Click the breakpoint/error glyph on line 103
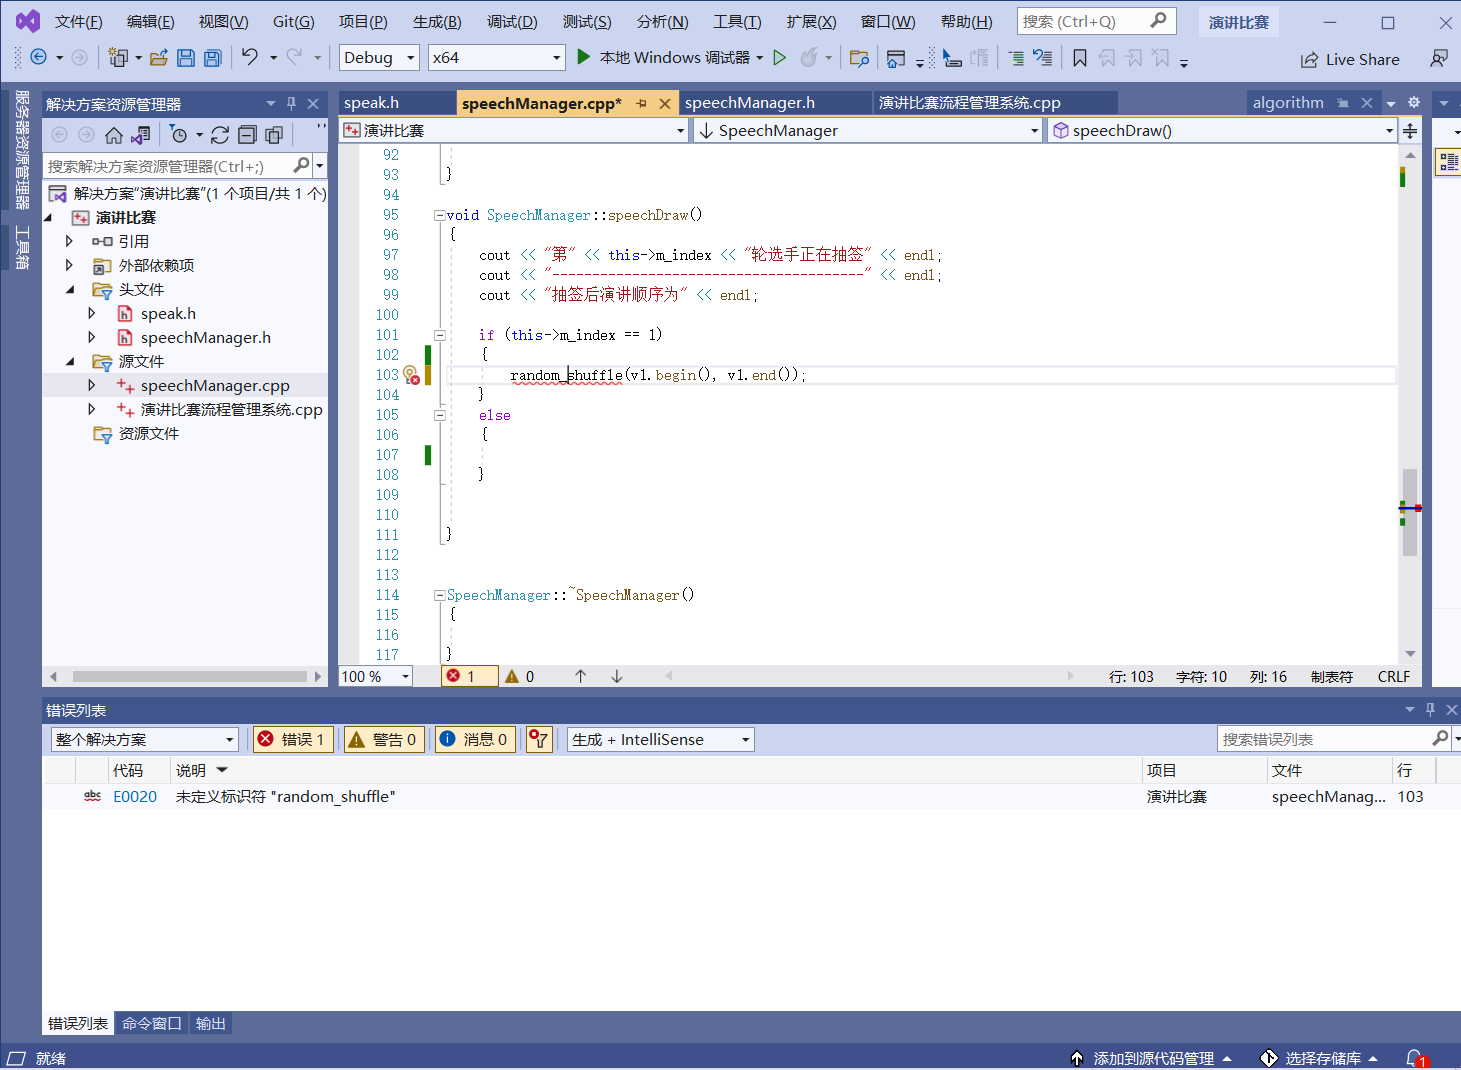Screen dimensions: 1461x1070 coord(411,375)
